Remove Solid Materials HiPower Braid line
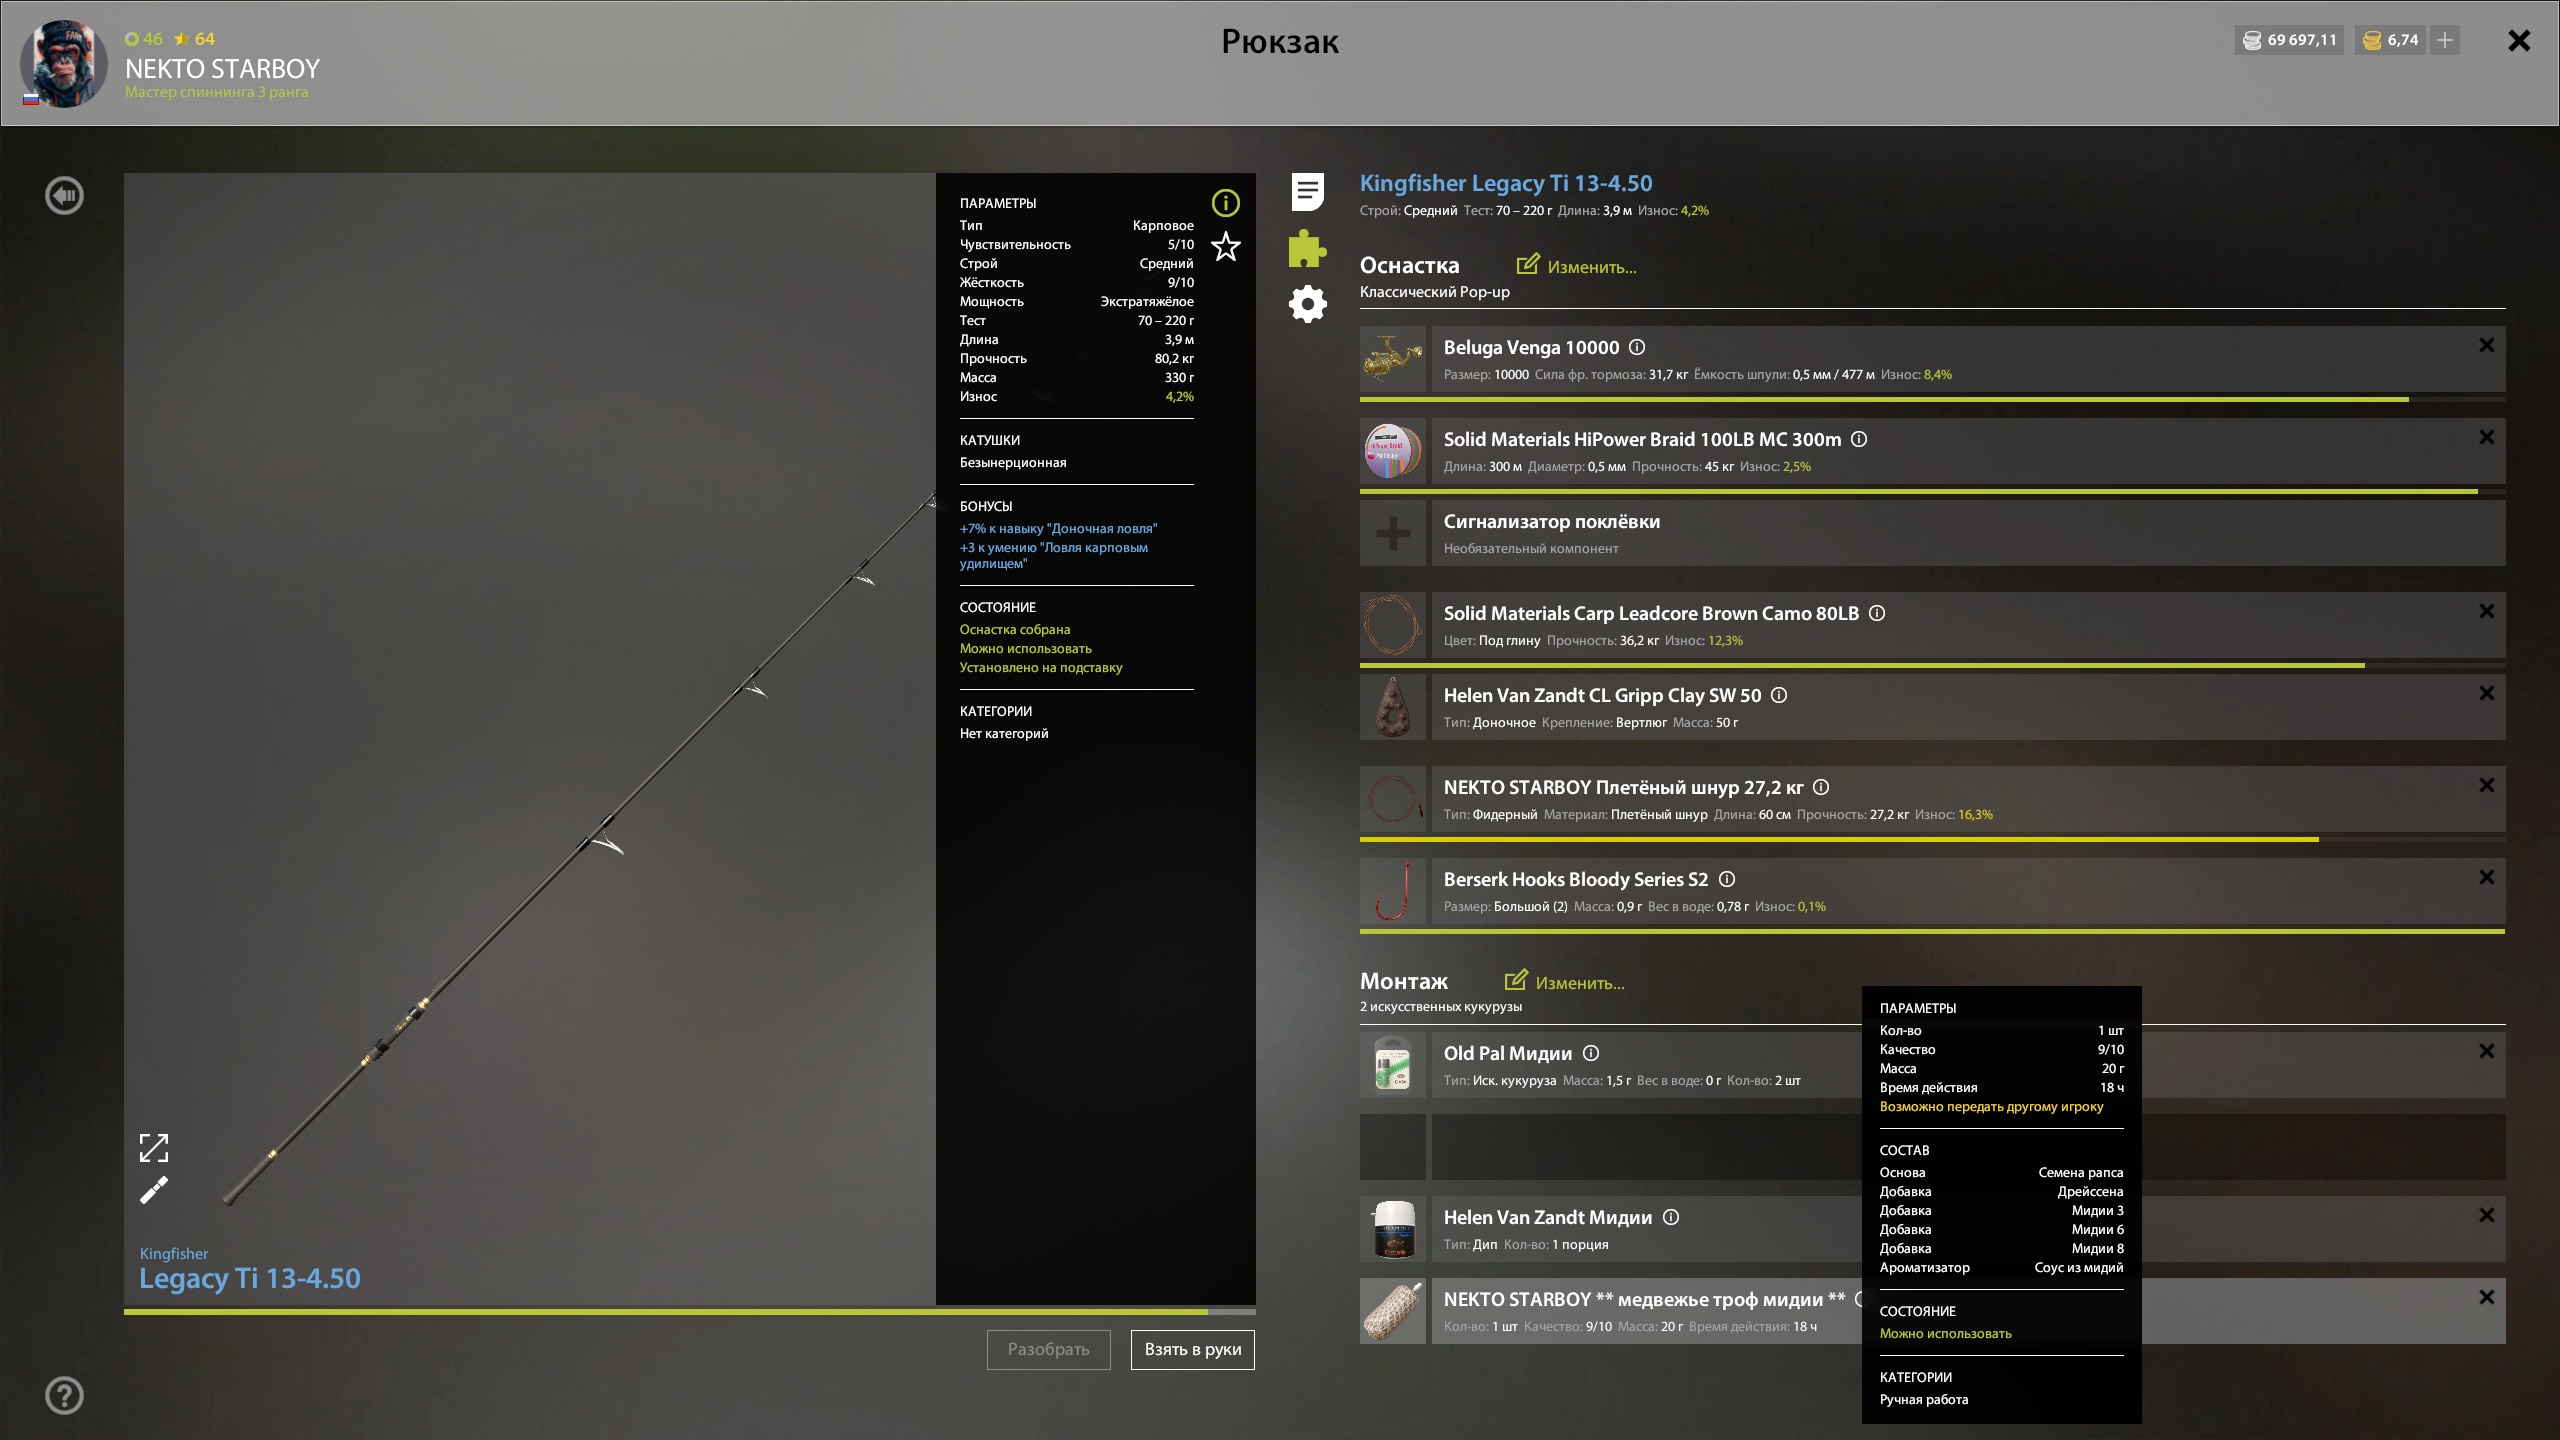 [2486, 437]
